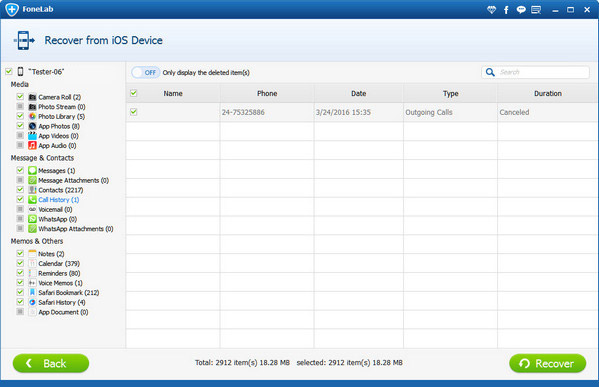Screen dimensions: 599x387
Task: Uncheck the Camera Roll checkbox
Action: 20,97
